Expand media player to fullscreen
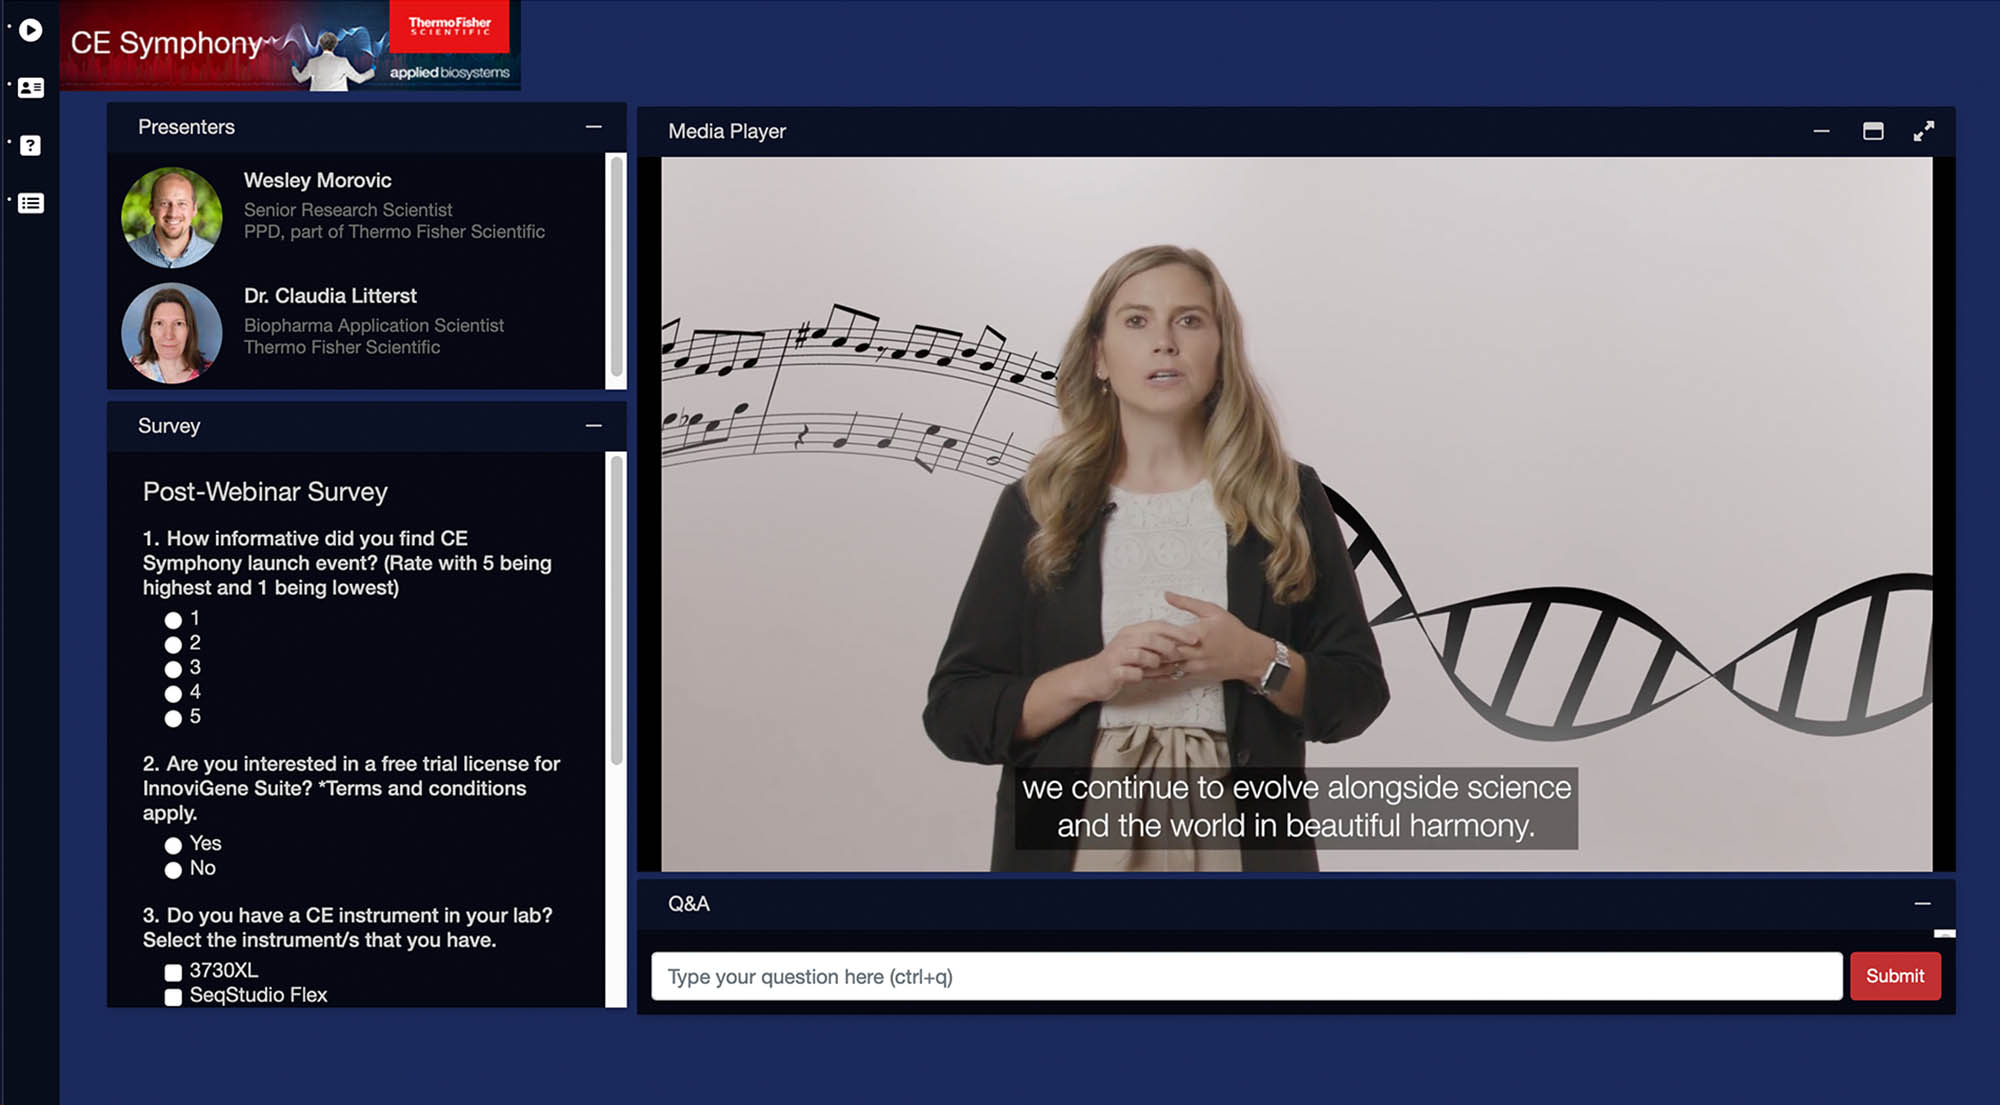 pos(1923,132)
